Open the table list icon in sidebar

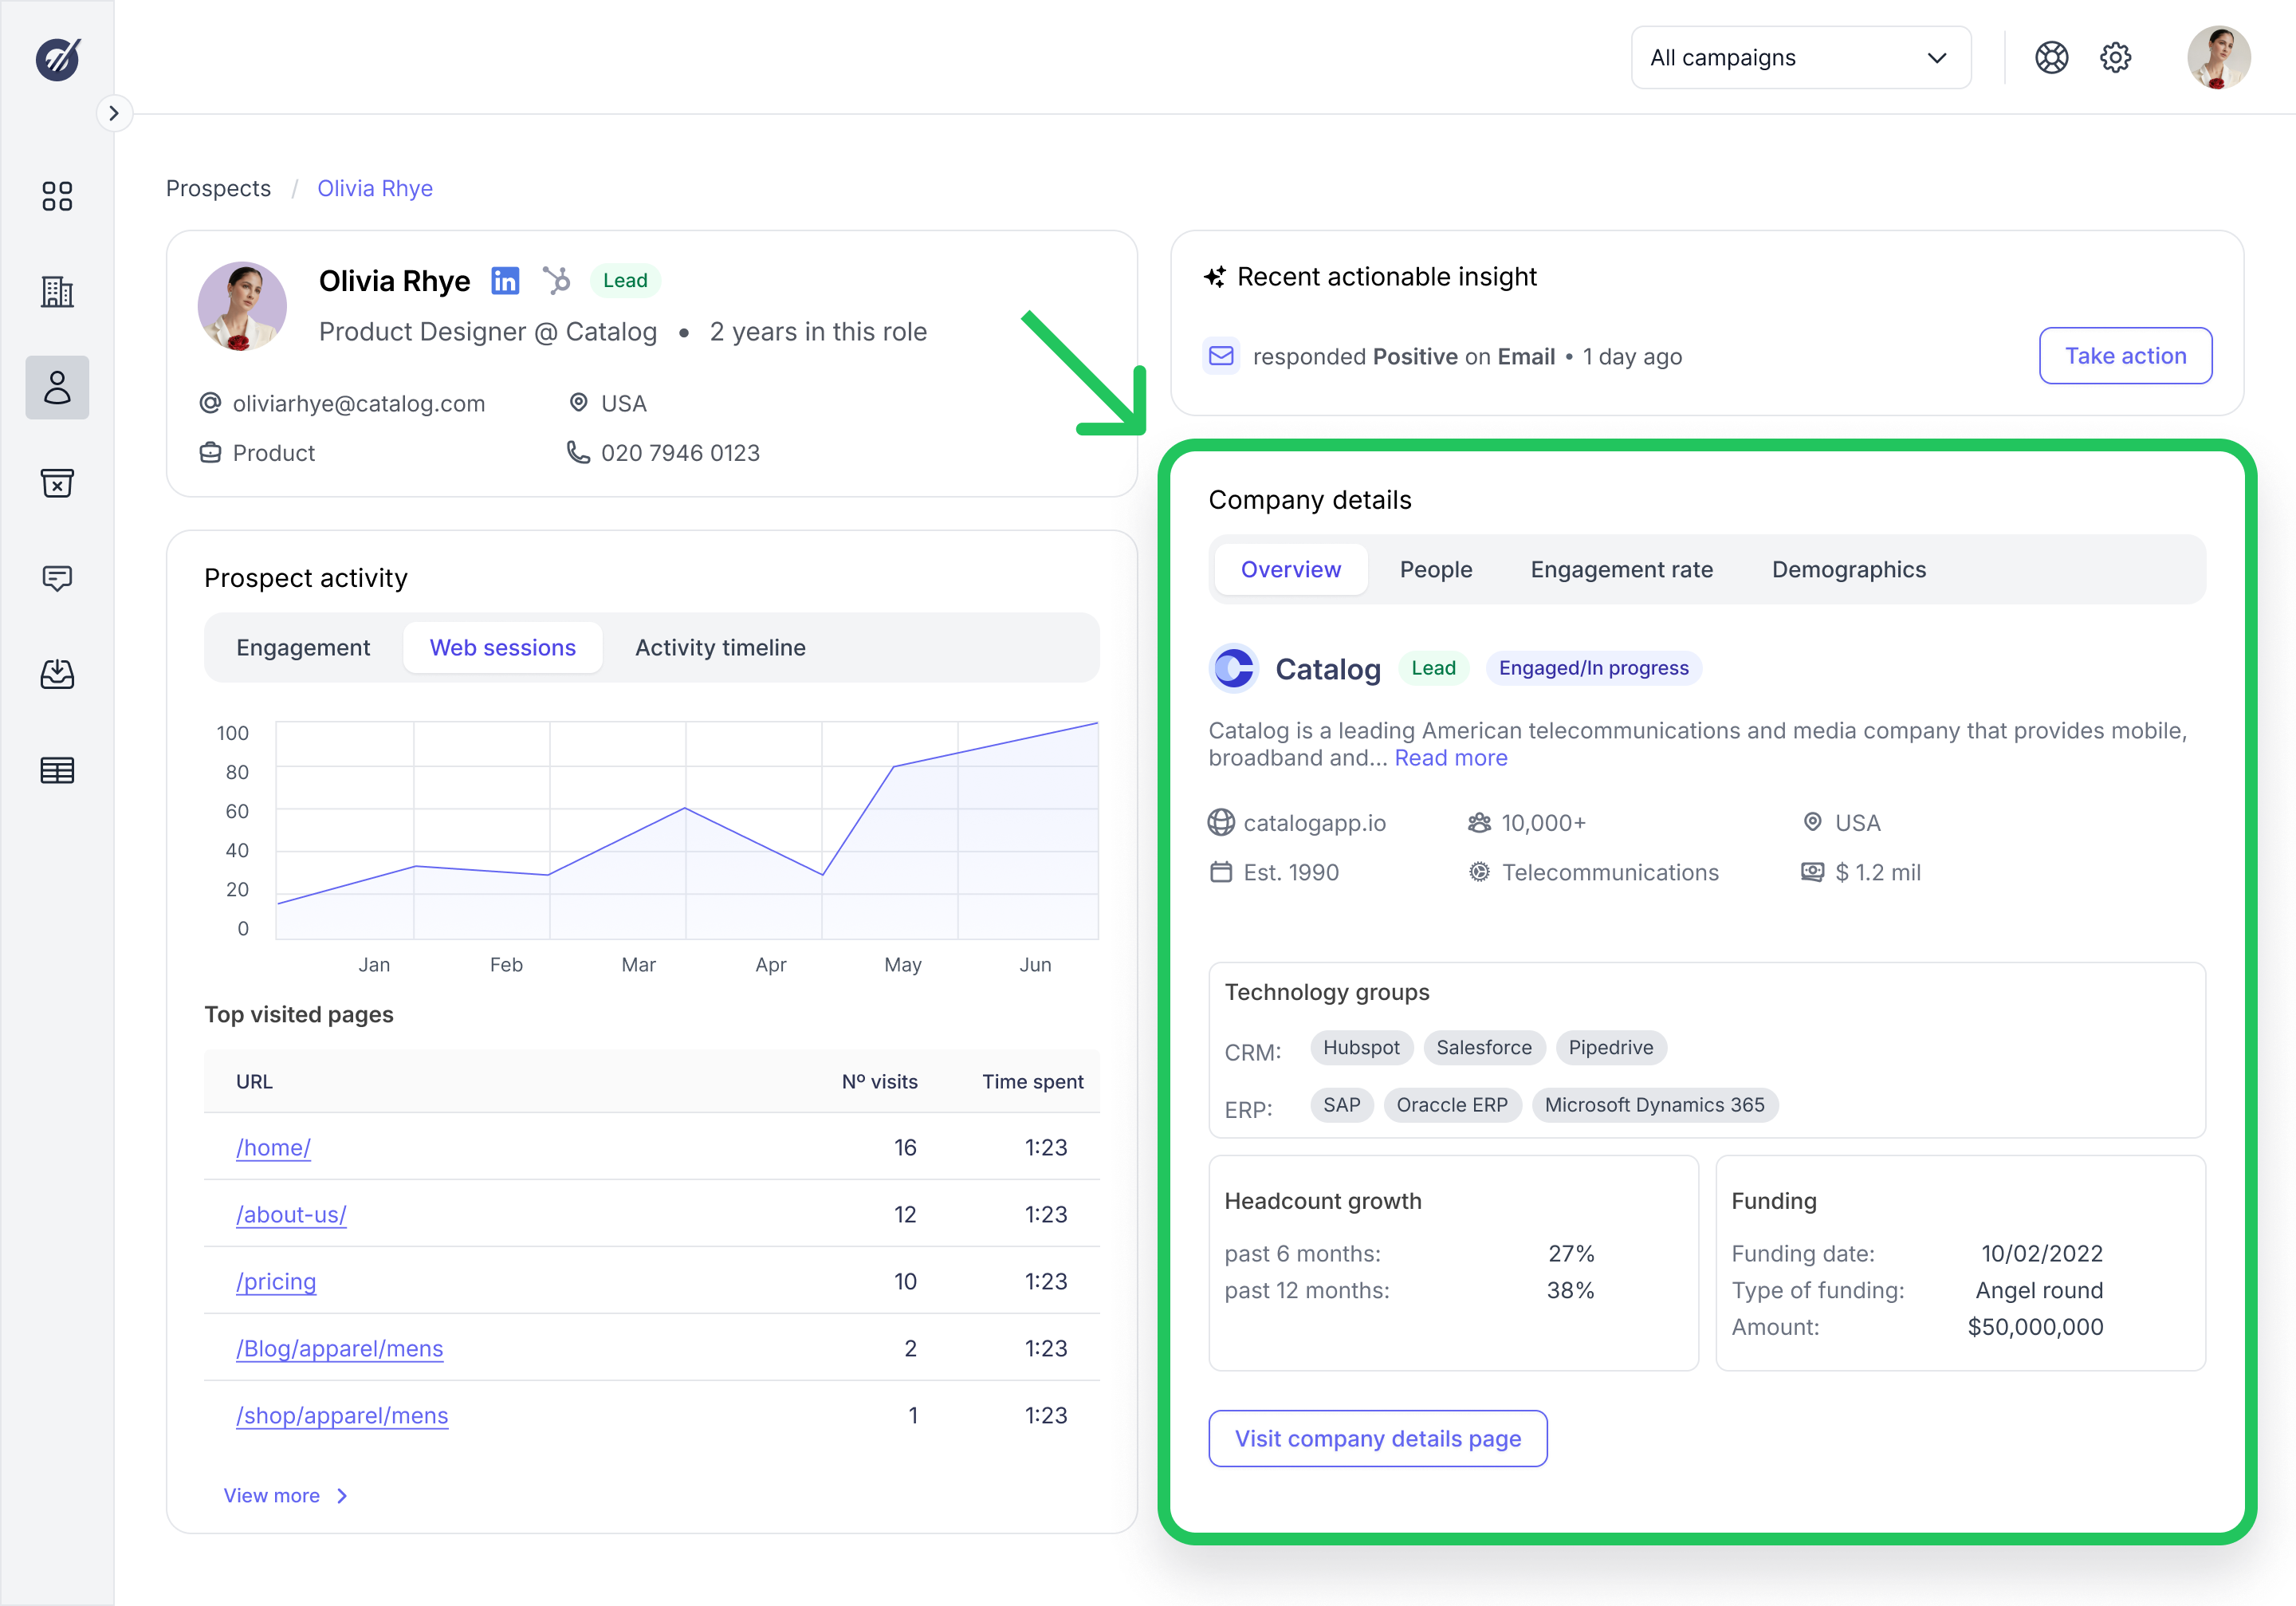pyautogui.click(x=57, y=770)
